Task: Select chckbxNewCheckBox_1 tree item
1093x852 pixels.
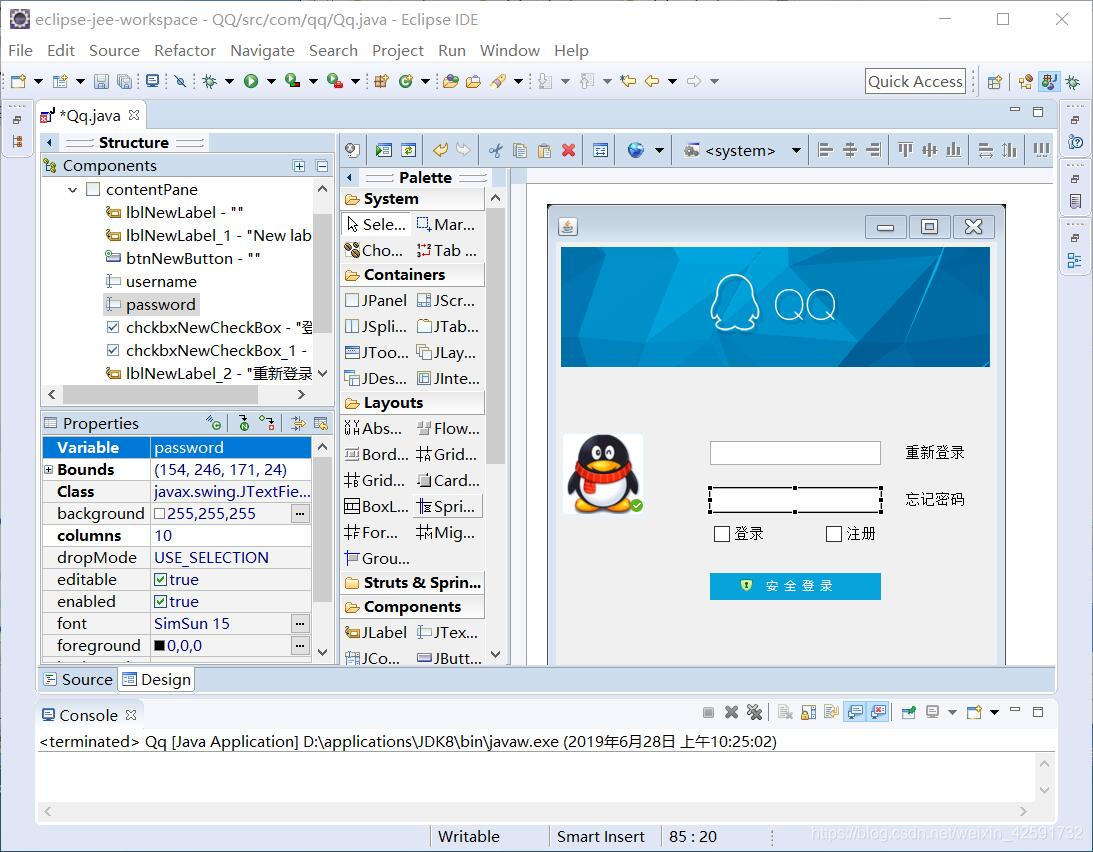Action: [x=206, y=351]
